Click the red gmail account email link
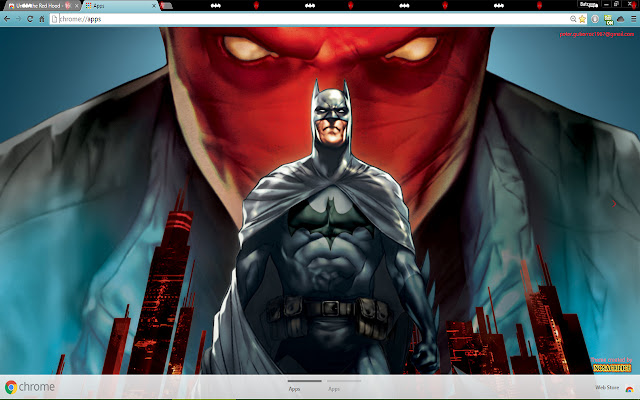This screenshot has height=400, width=640. (x=597, y=34)
